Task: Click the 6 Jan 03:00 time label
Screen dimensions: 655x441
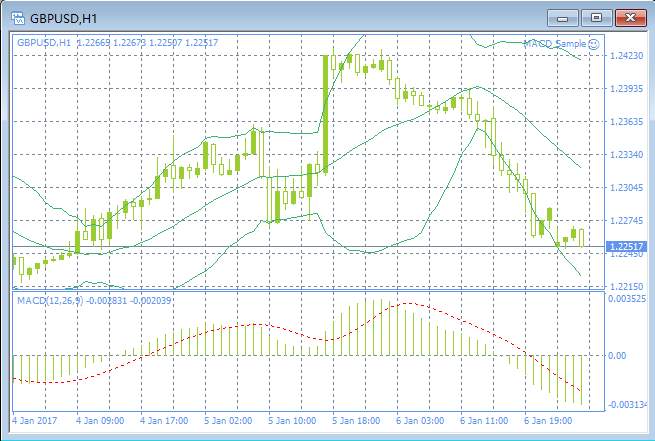Action: pos(420,420)
